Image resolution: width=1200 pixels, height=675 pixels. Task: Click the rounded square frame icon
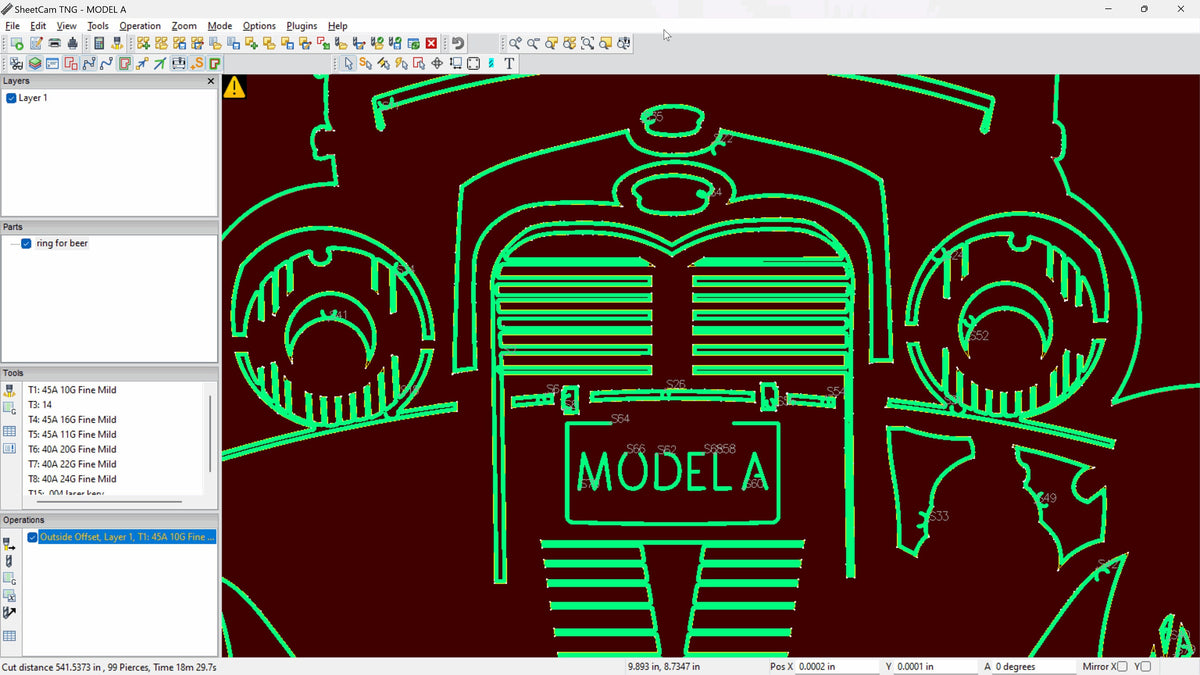click(473, 63)
